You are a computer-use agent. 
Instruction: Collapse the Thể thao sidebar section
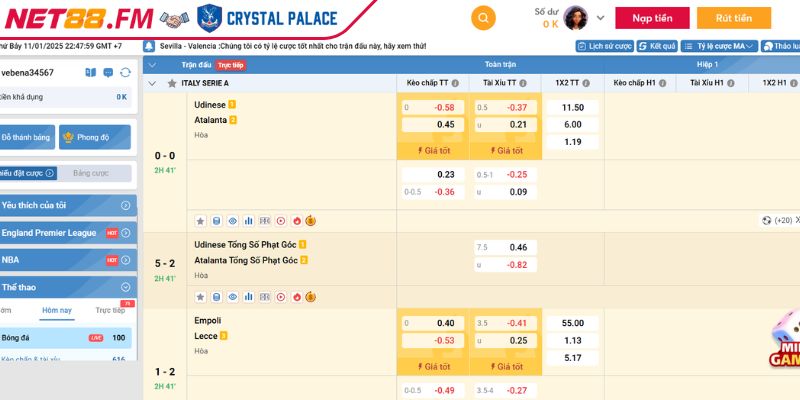point(125,287)
